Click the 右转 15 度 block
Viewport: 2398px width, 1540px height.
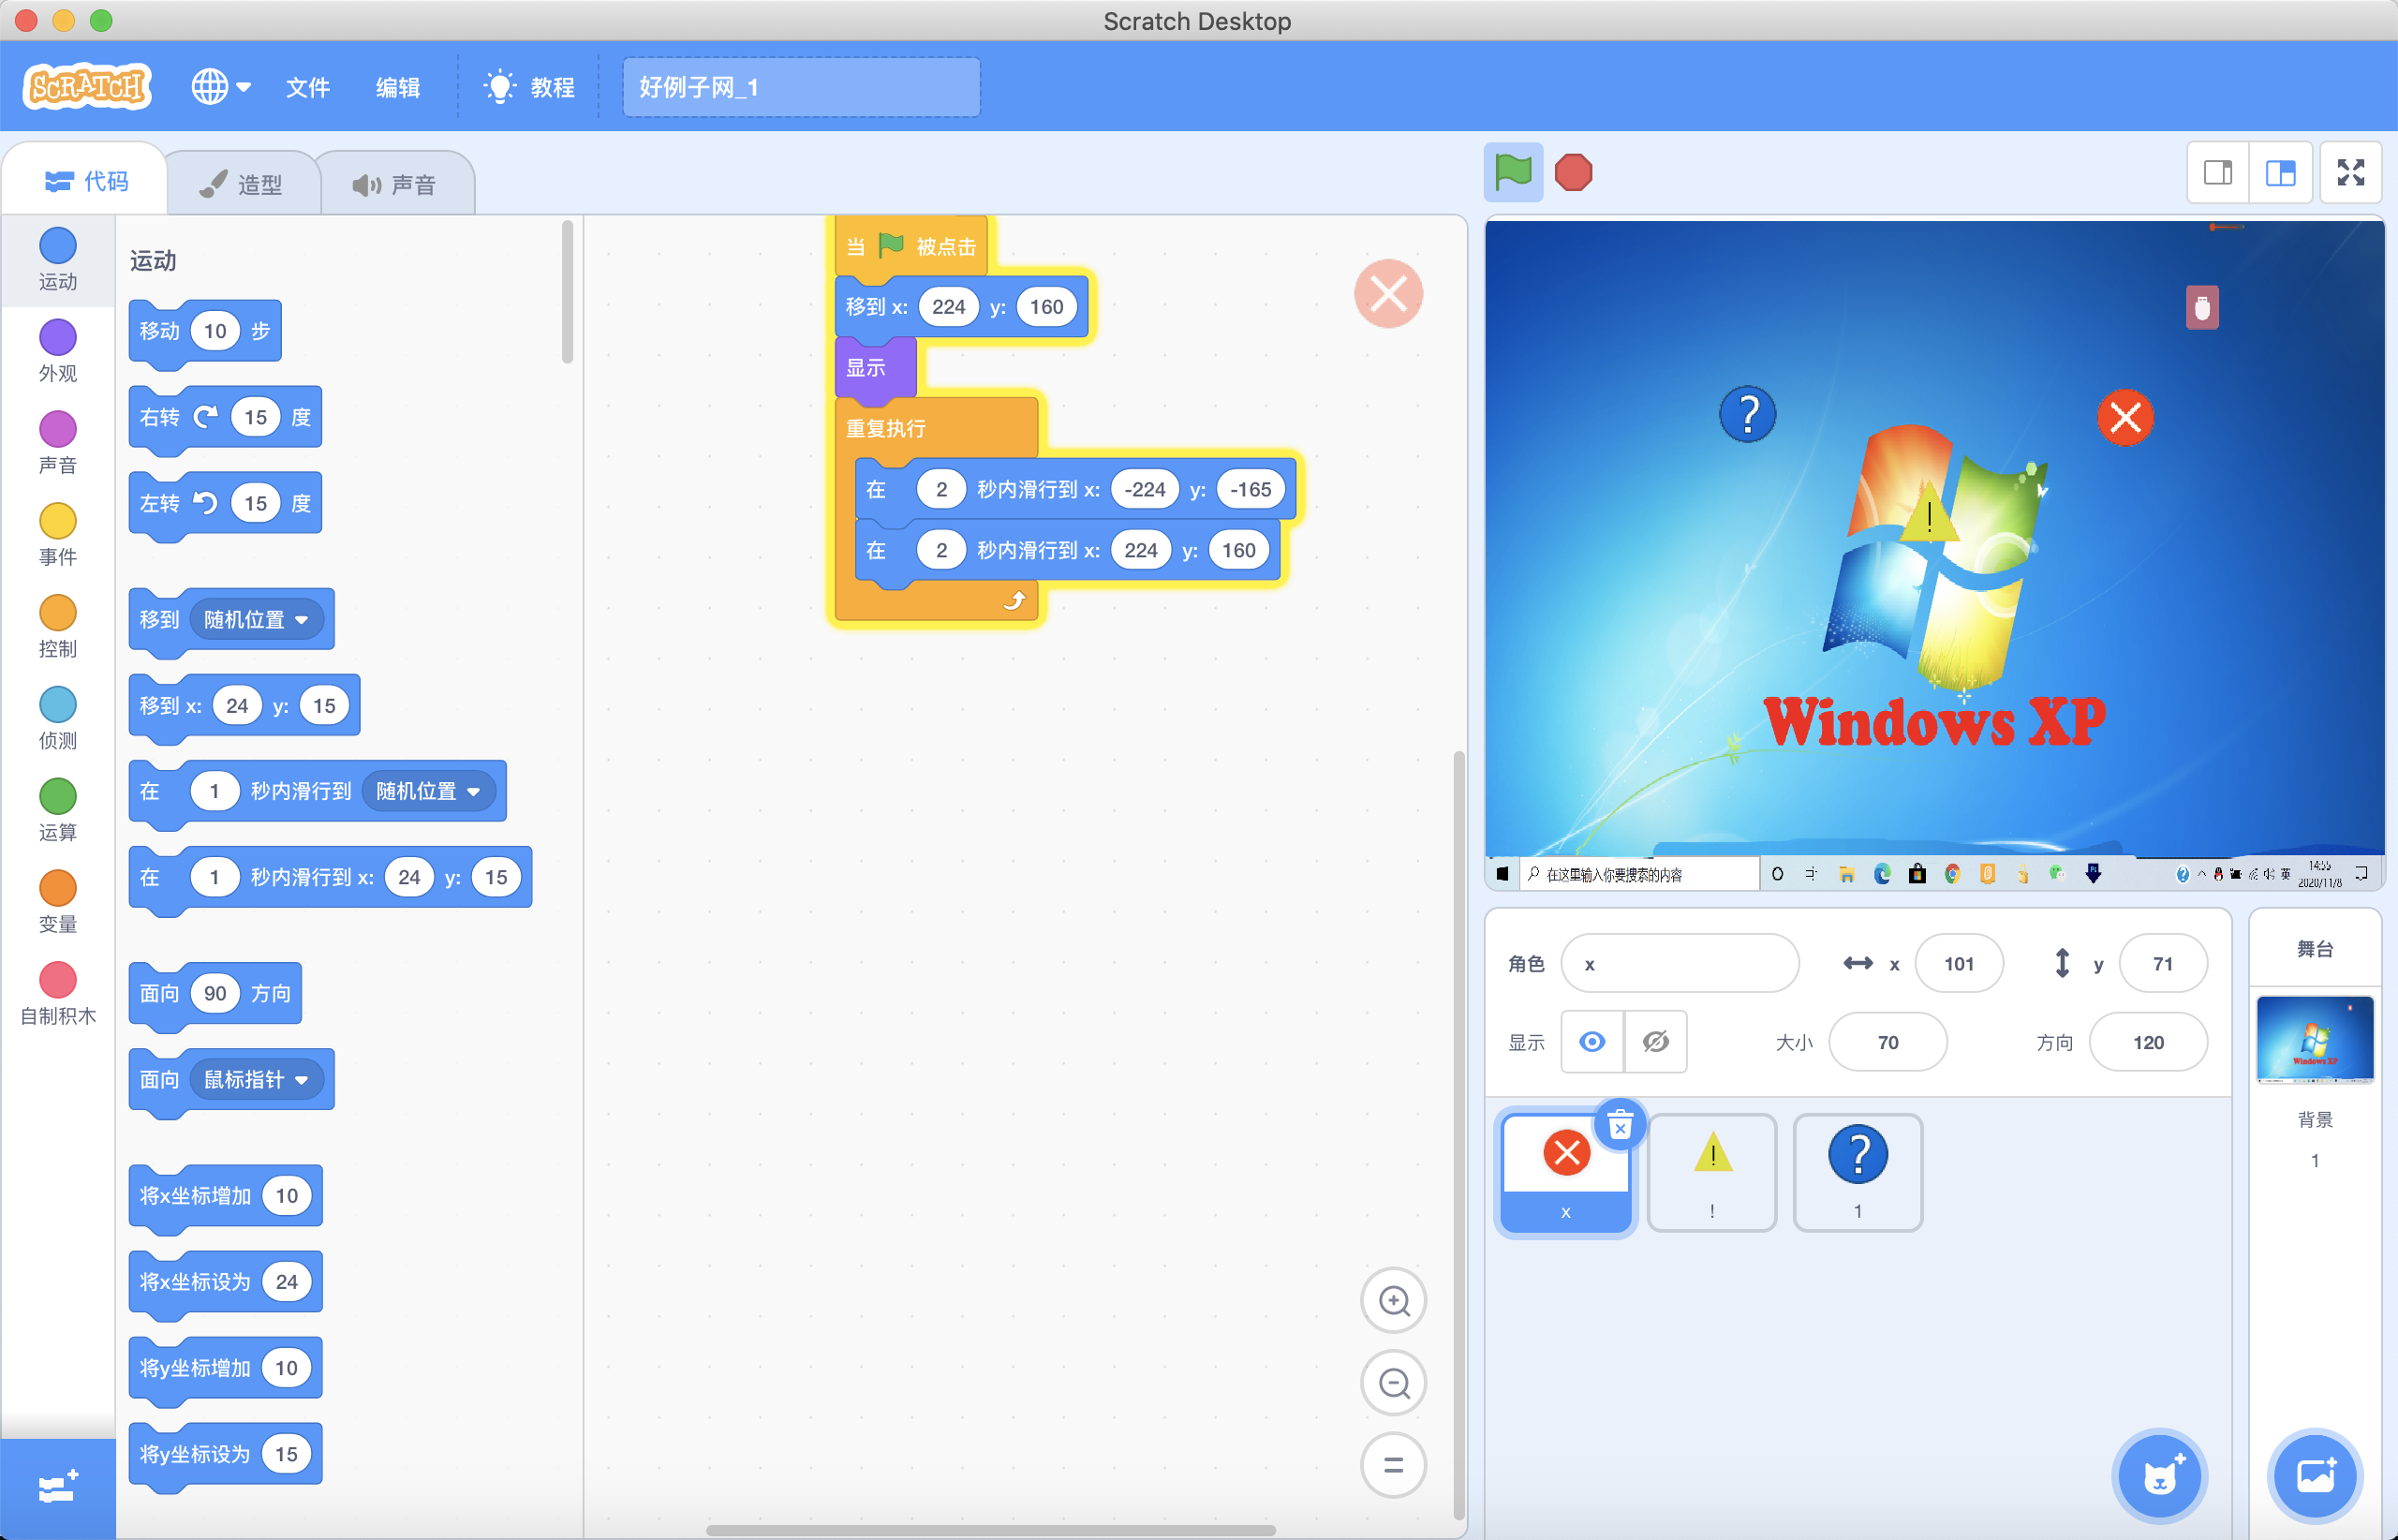[x=225, y=418]
